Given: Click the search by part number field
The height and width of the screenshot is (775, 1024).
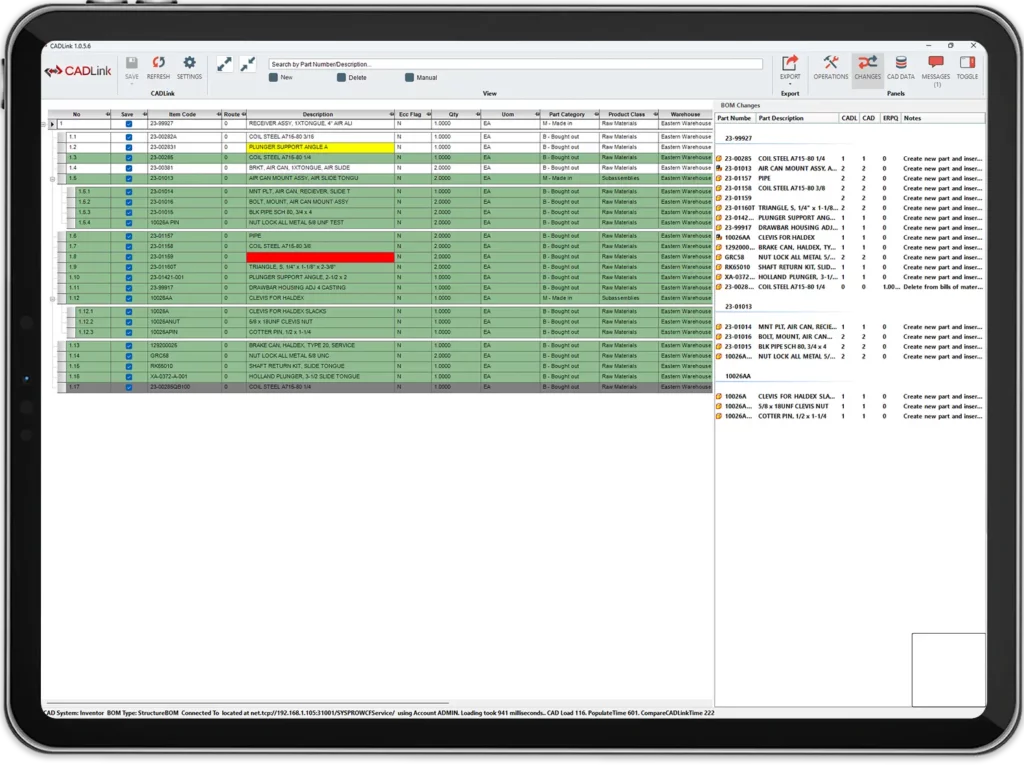Looking at the screenshot, I should point(515,64).
